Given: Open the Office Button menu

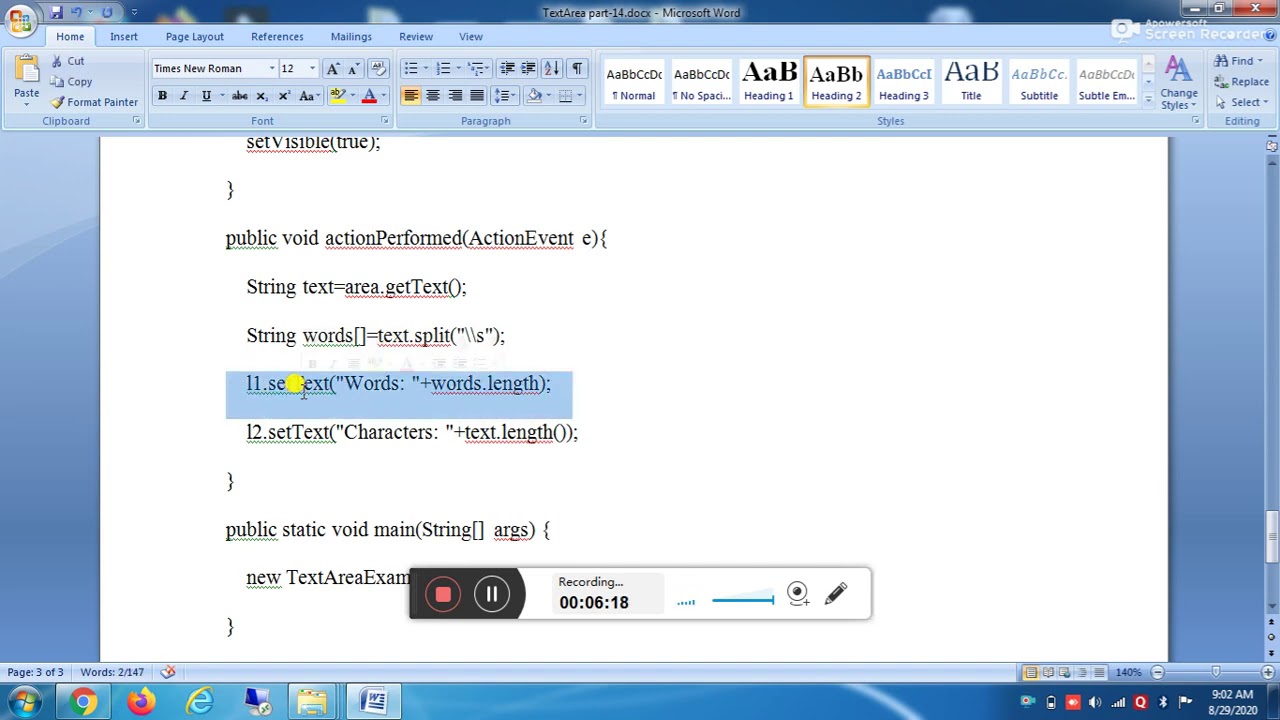Looking at the screenshot, I should pos(19,20).
